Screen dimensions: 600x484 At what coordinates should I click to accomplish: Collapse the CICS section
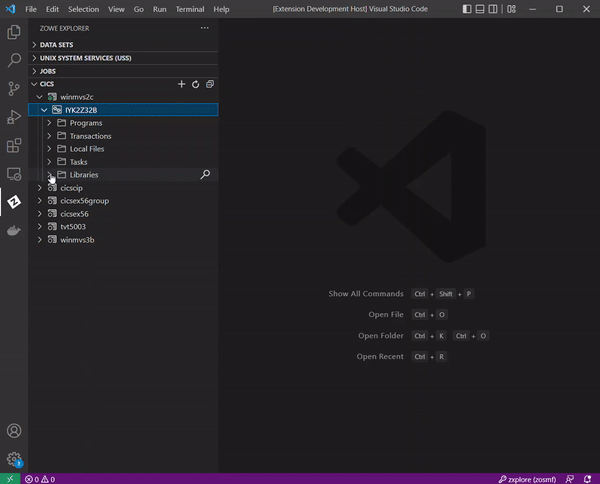click(x=34, y=84)
